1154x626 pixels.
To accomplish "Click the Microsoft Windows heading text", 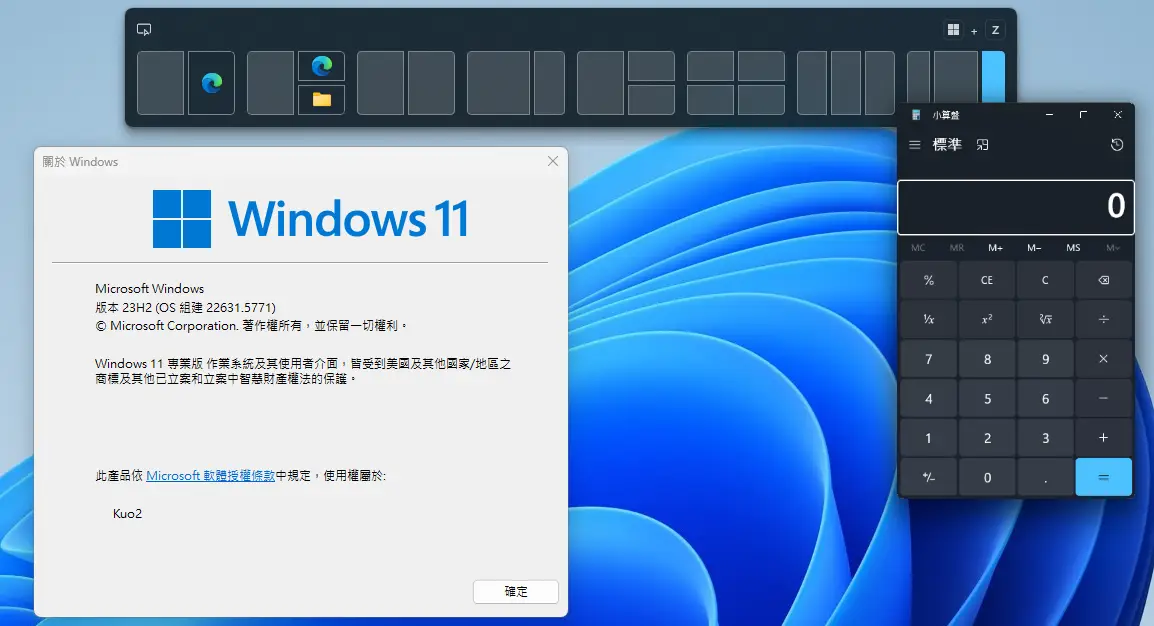I will tap(149, 288).
